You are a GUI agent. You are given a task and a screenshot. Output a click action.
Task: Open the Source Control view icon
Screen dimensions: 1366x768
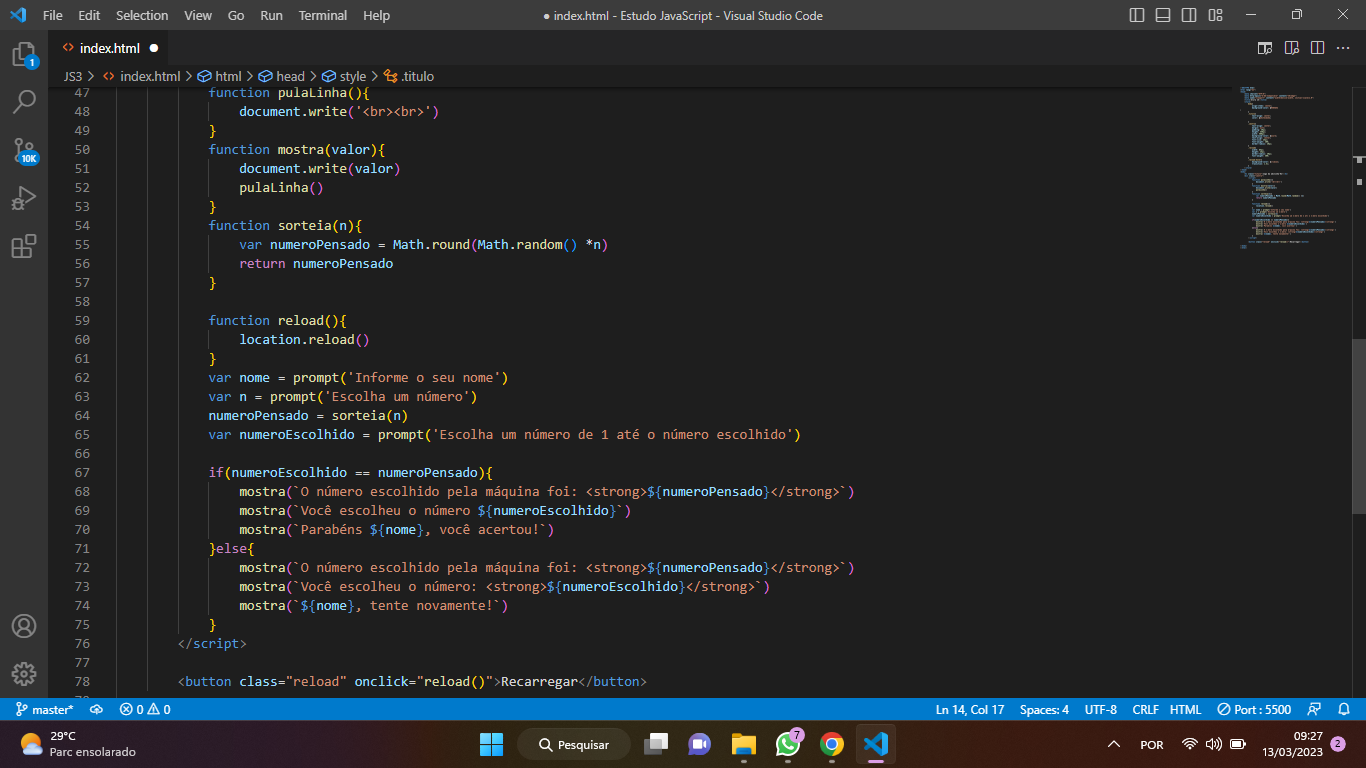[x=24, y=151]
